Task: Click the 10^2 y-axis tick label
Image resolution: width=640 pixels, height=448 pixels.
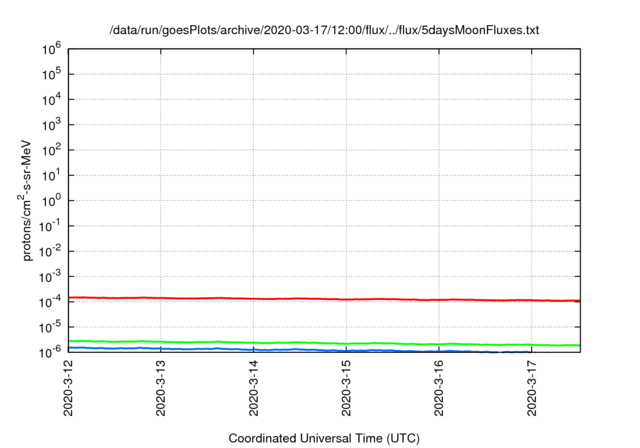Action: click(51, 150)
